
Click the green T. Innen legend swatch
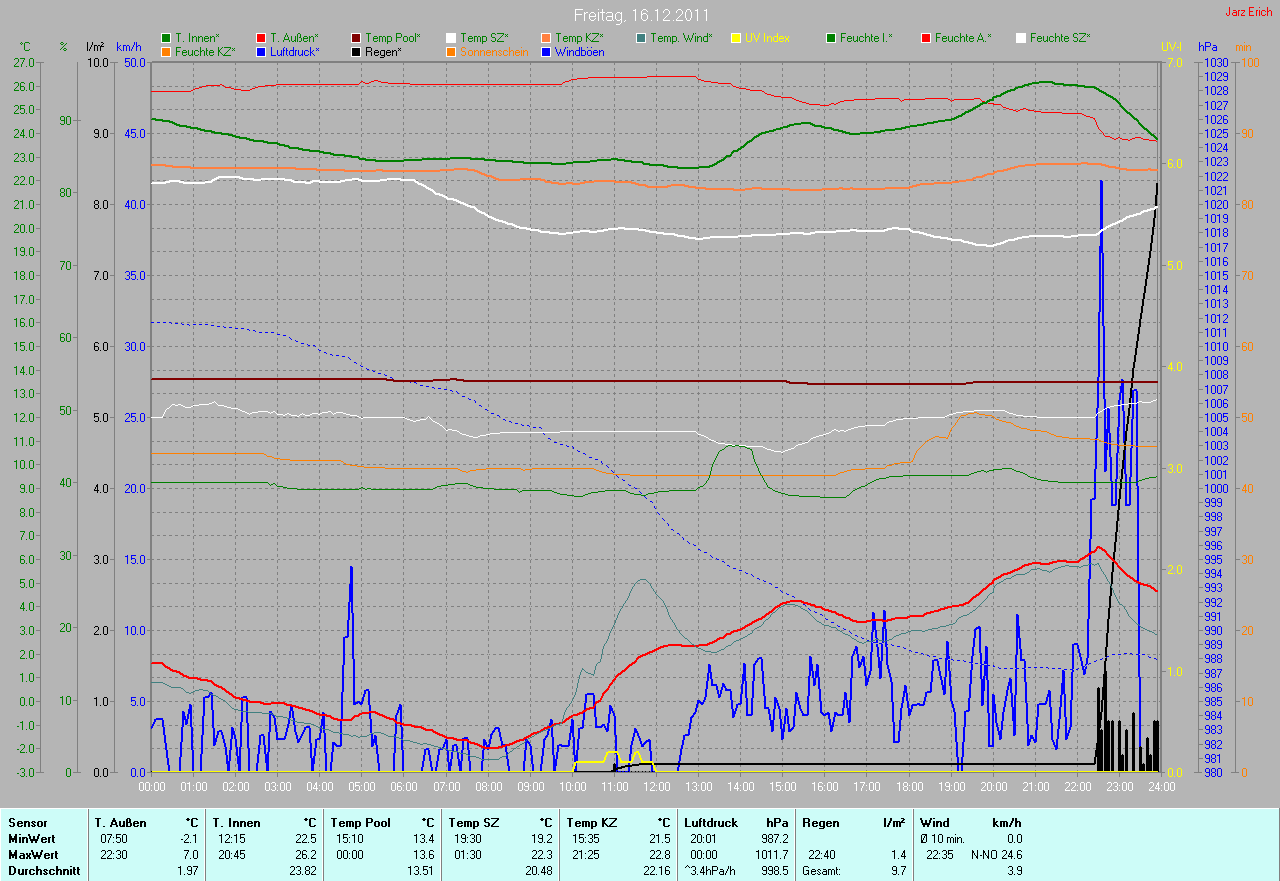coord(166,38)
